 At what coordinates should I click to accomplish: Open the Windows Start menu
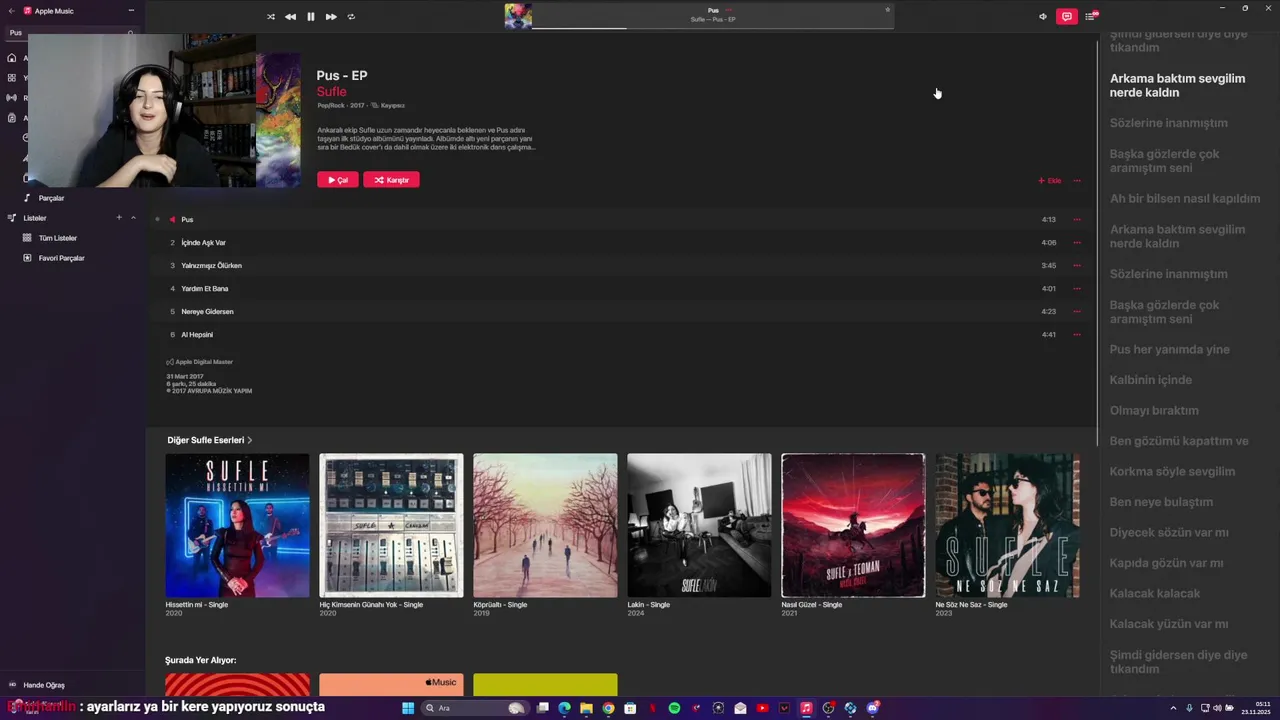[x=408, y=708]
